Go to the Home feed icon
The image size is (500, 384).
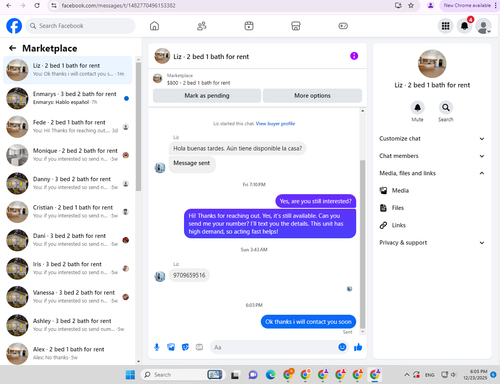(x=154, y=26)
